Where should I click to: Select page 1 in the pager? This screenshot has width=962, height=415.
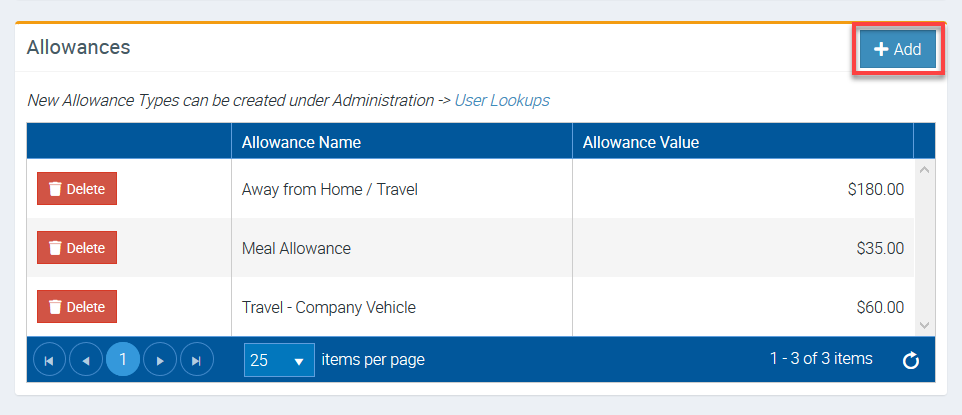tap(123, 360)
